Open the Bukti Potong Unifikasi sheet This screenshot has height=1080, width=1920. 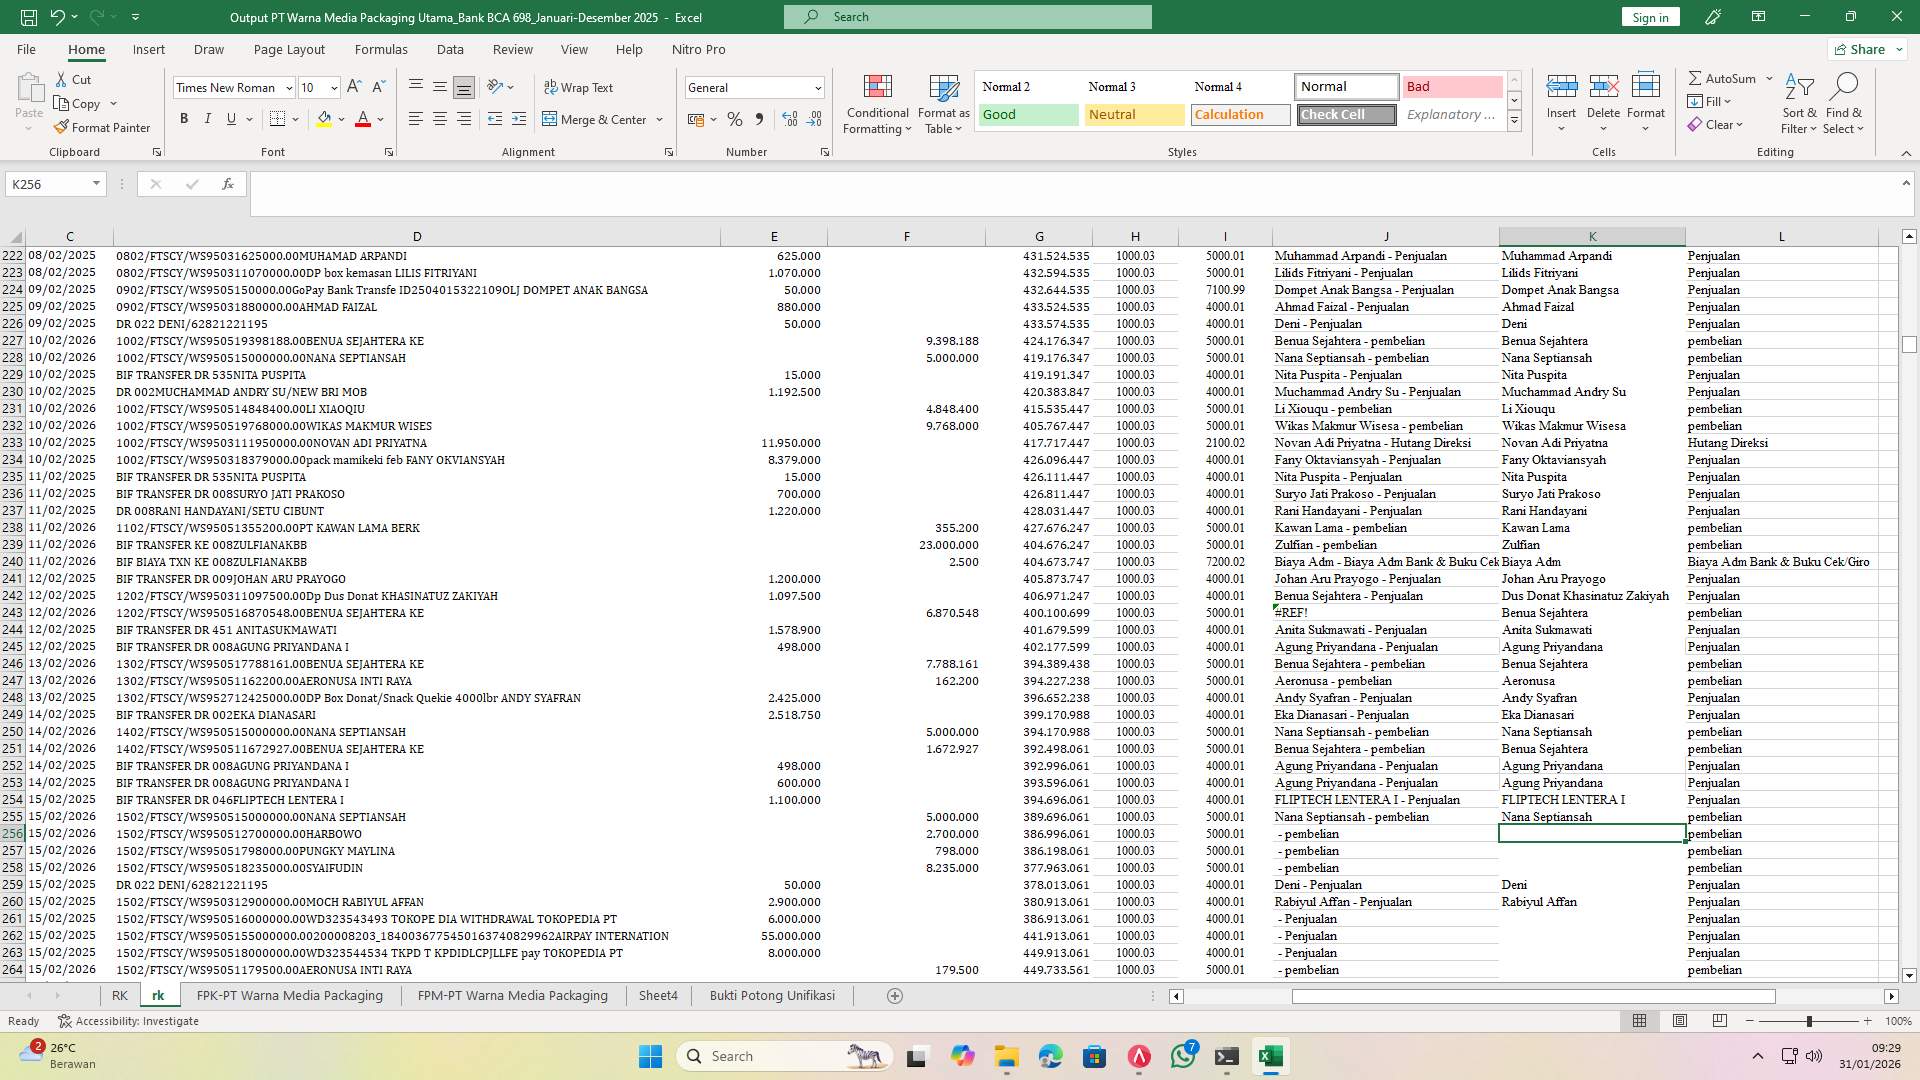(771, 995)
